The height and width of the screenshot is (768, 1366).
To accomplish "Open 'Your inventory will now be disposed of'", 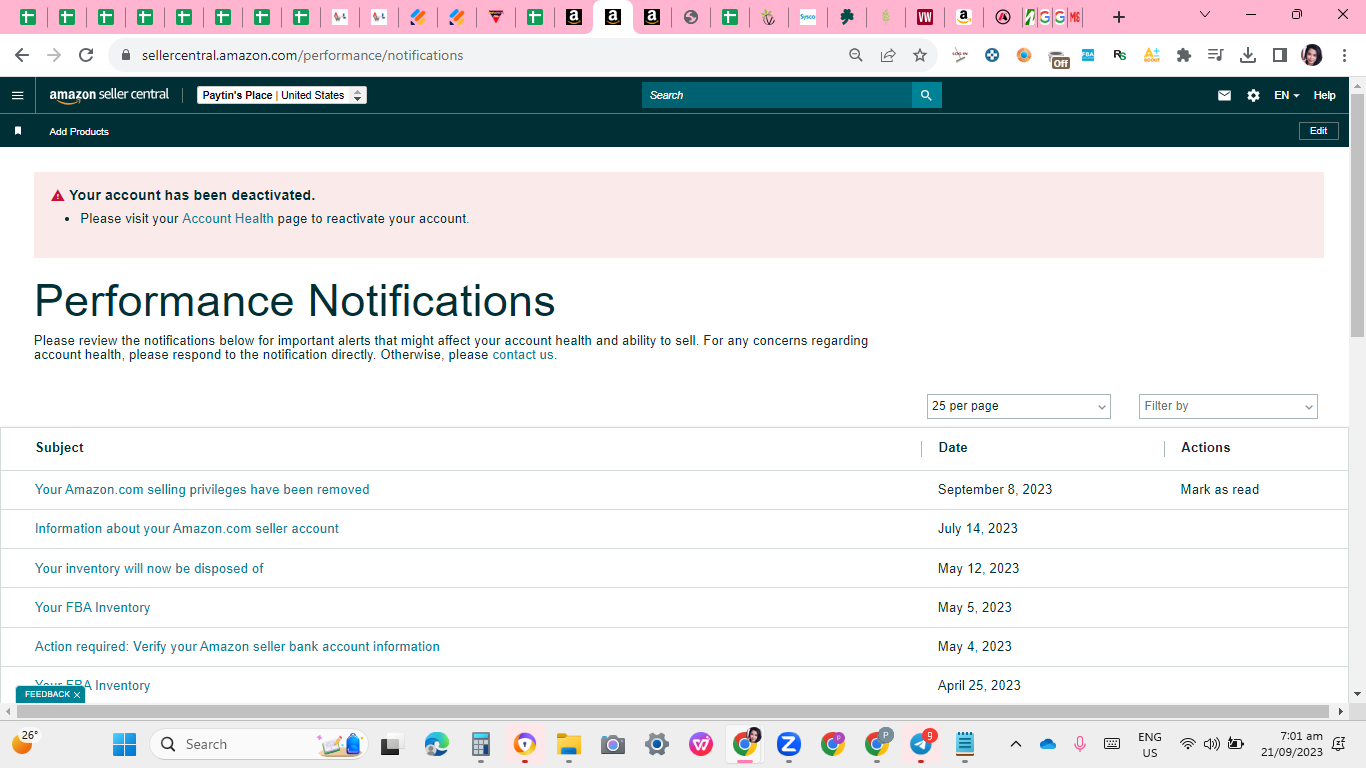I will point(149,568).
